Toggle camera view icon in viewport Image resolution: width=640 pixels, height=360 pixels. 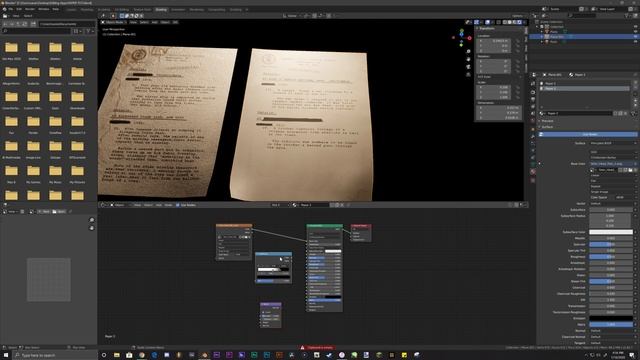pyautogui.click(x=468, y=67)
